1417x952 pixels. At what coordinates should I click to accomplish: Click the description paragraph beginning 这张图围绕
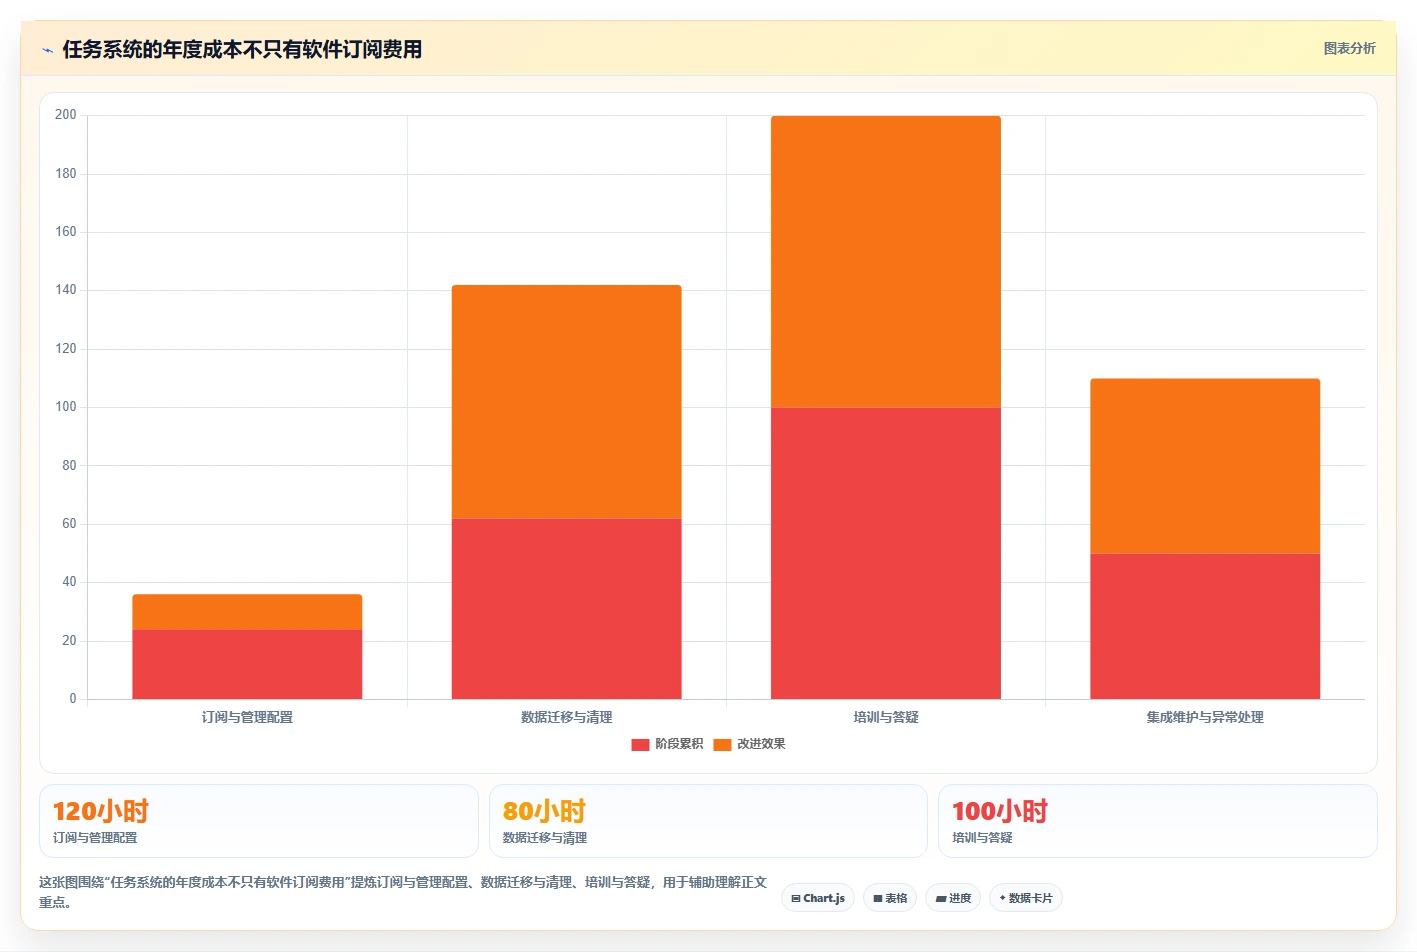(x=403, y=892)
